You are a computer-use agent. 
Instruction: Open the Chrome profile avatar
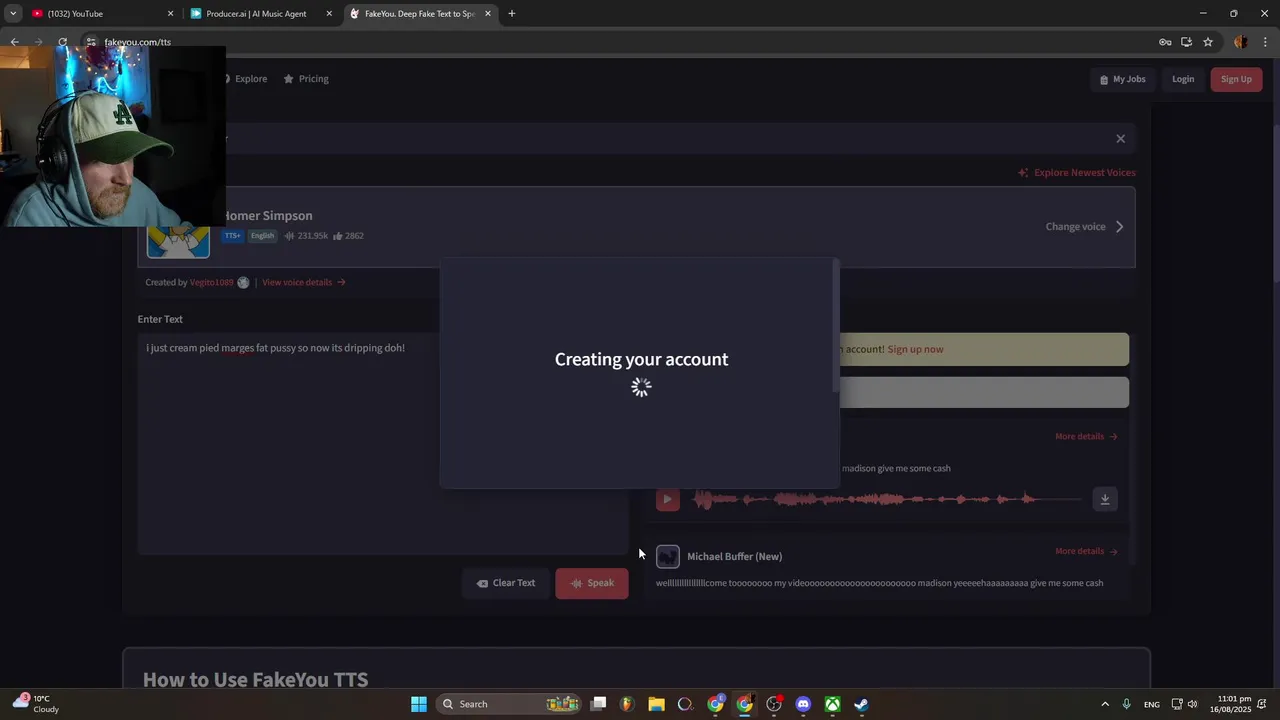click(1241, 42)
